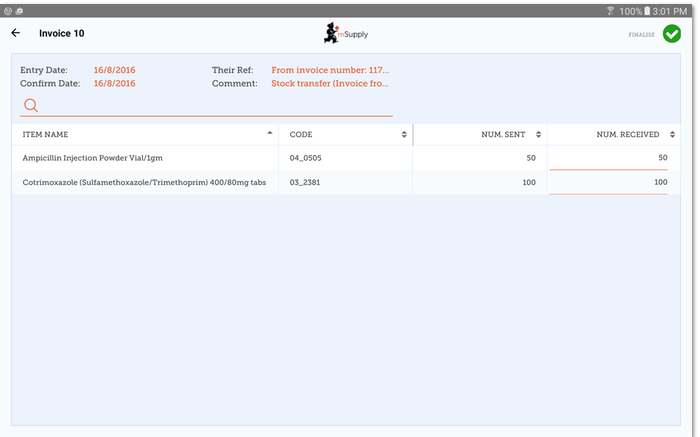The image size is (700, 437).
Task: Edit the Confirm Date value
Action: [x=115, y=84]
